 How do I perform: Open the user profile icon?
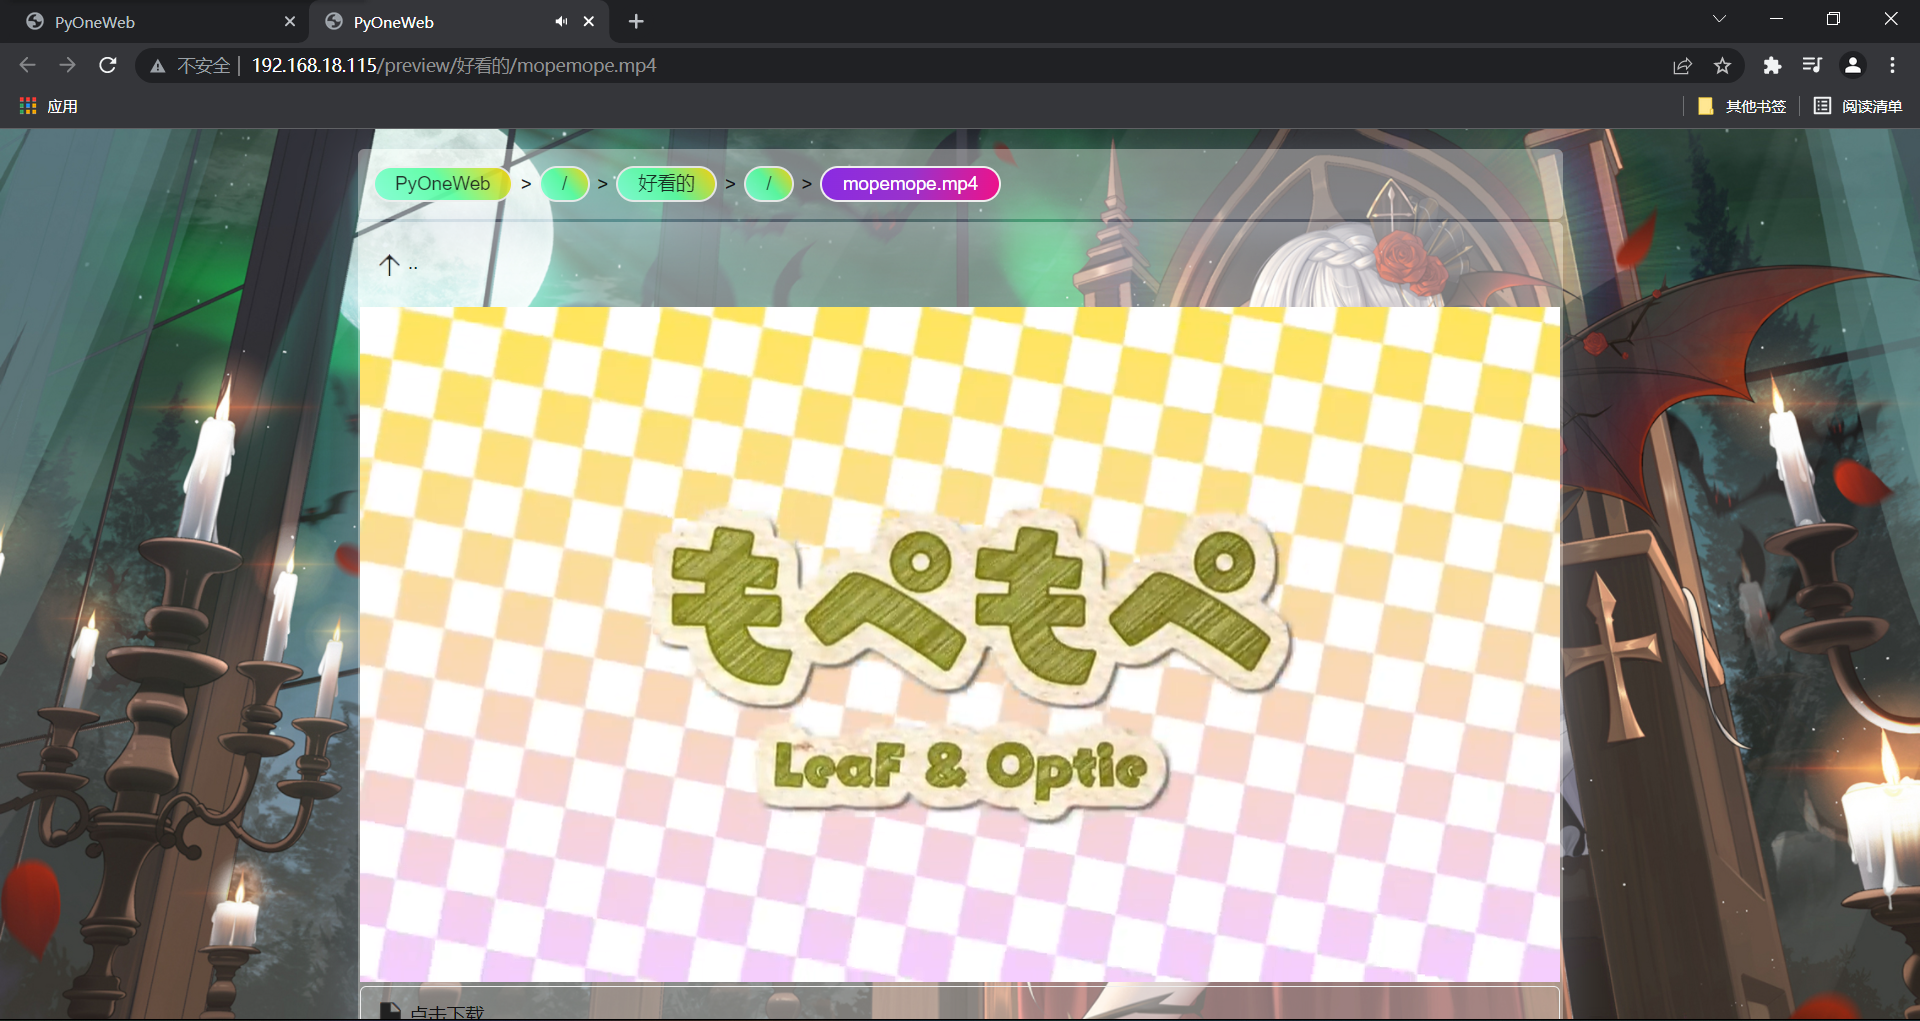[x=1852, y=65]
